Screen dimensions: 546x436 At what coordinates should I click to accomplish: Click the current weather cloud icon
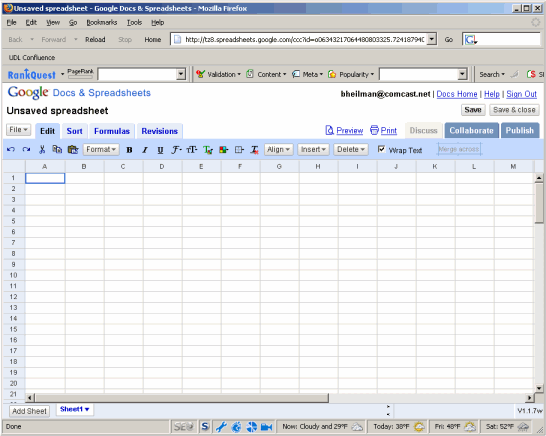click(357, 426)
